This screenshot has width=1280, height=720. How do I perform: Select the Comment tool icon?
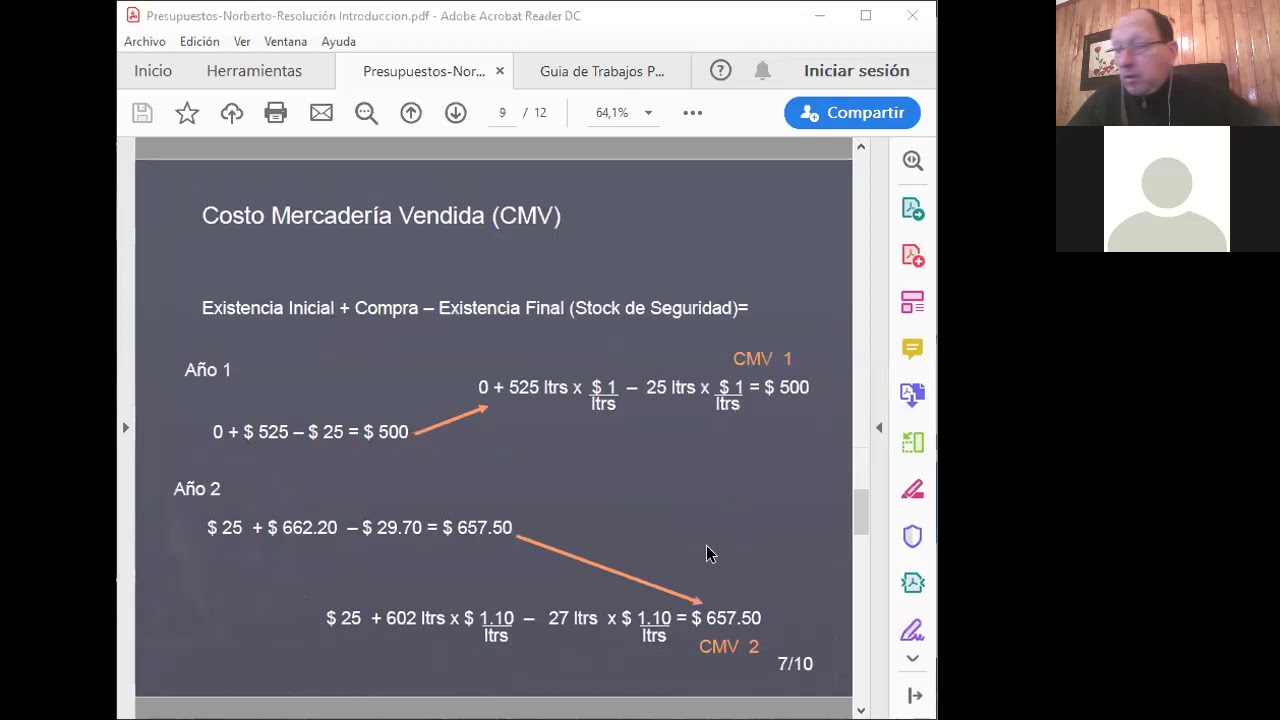913,348
